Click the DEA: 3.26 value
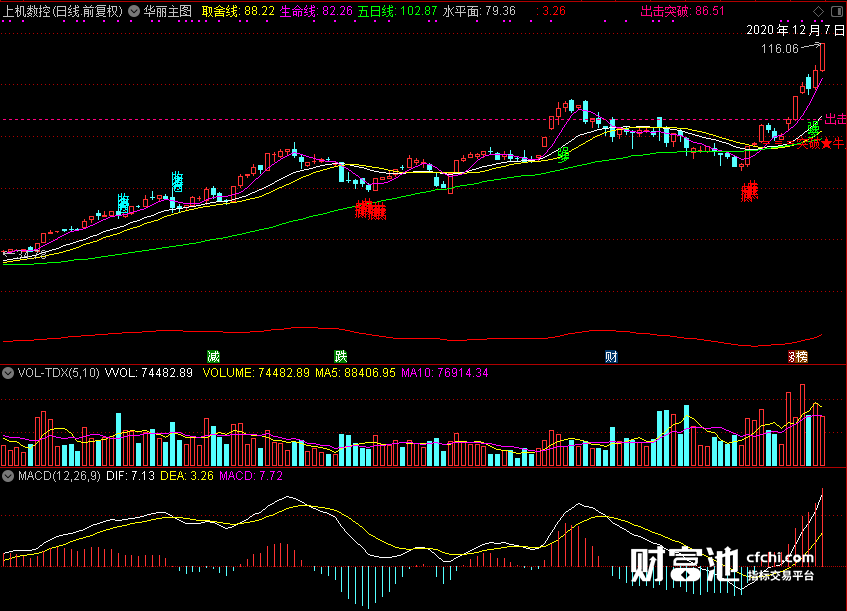The height and width of the screenshot is (611, 847). click(187, 476)
